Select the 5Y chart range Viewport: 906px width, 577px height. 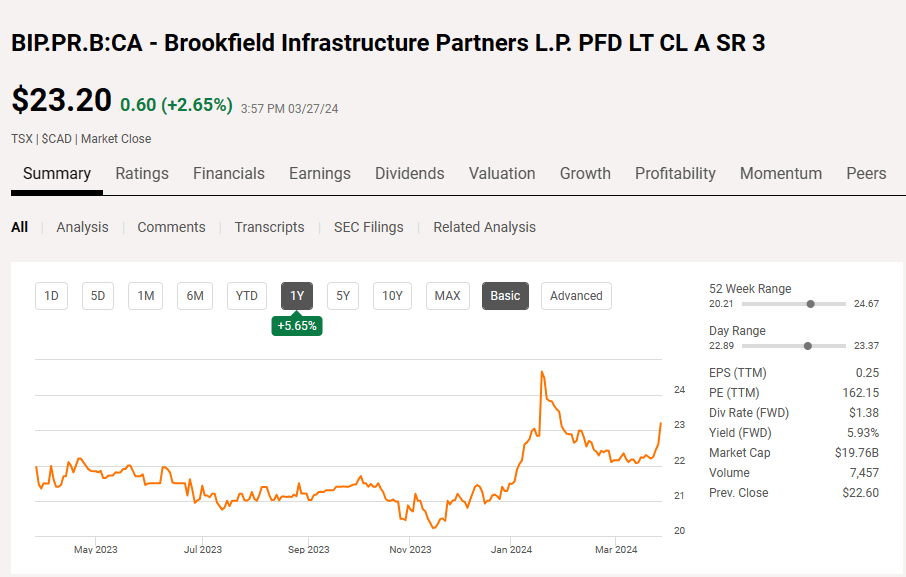point(342,295)
